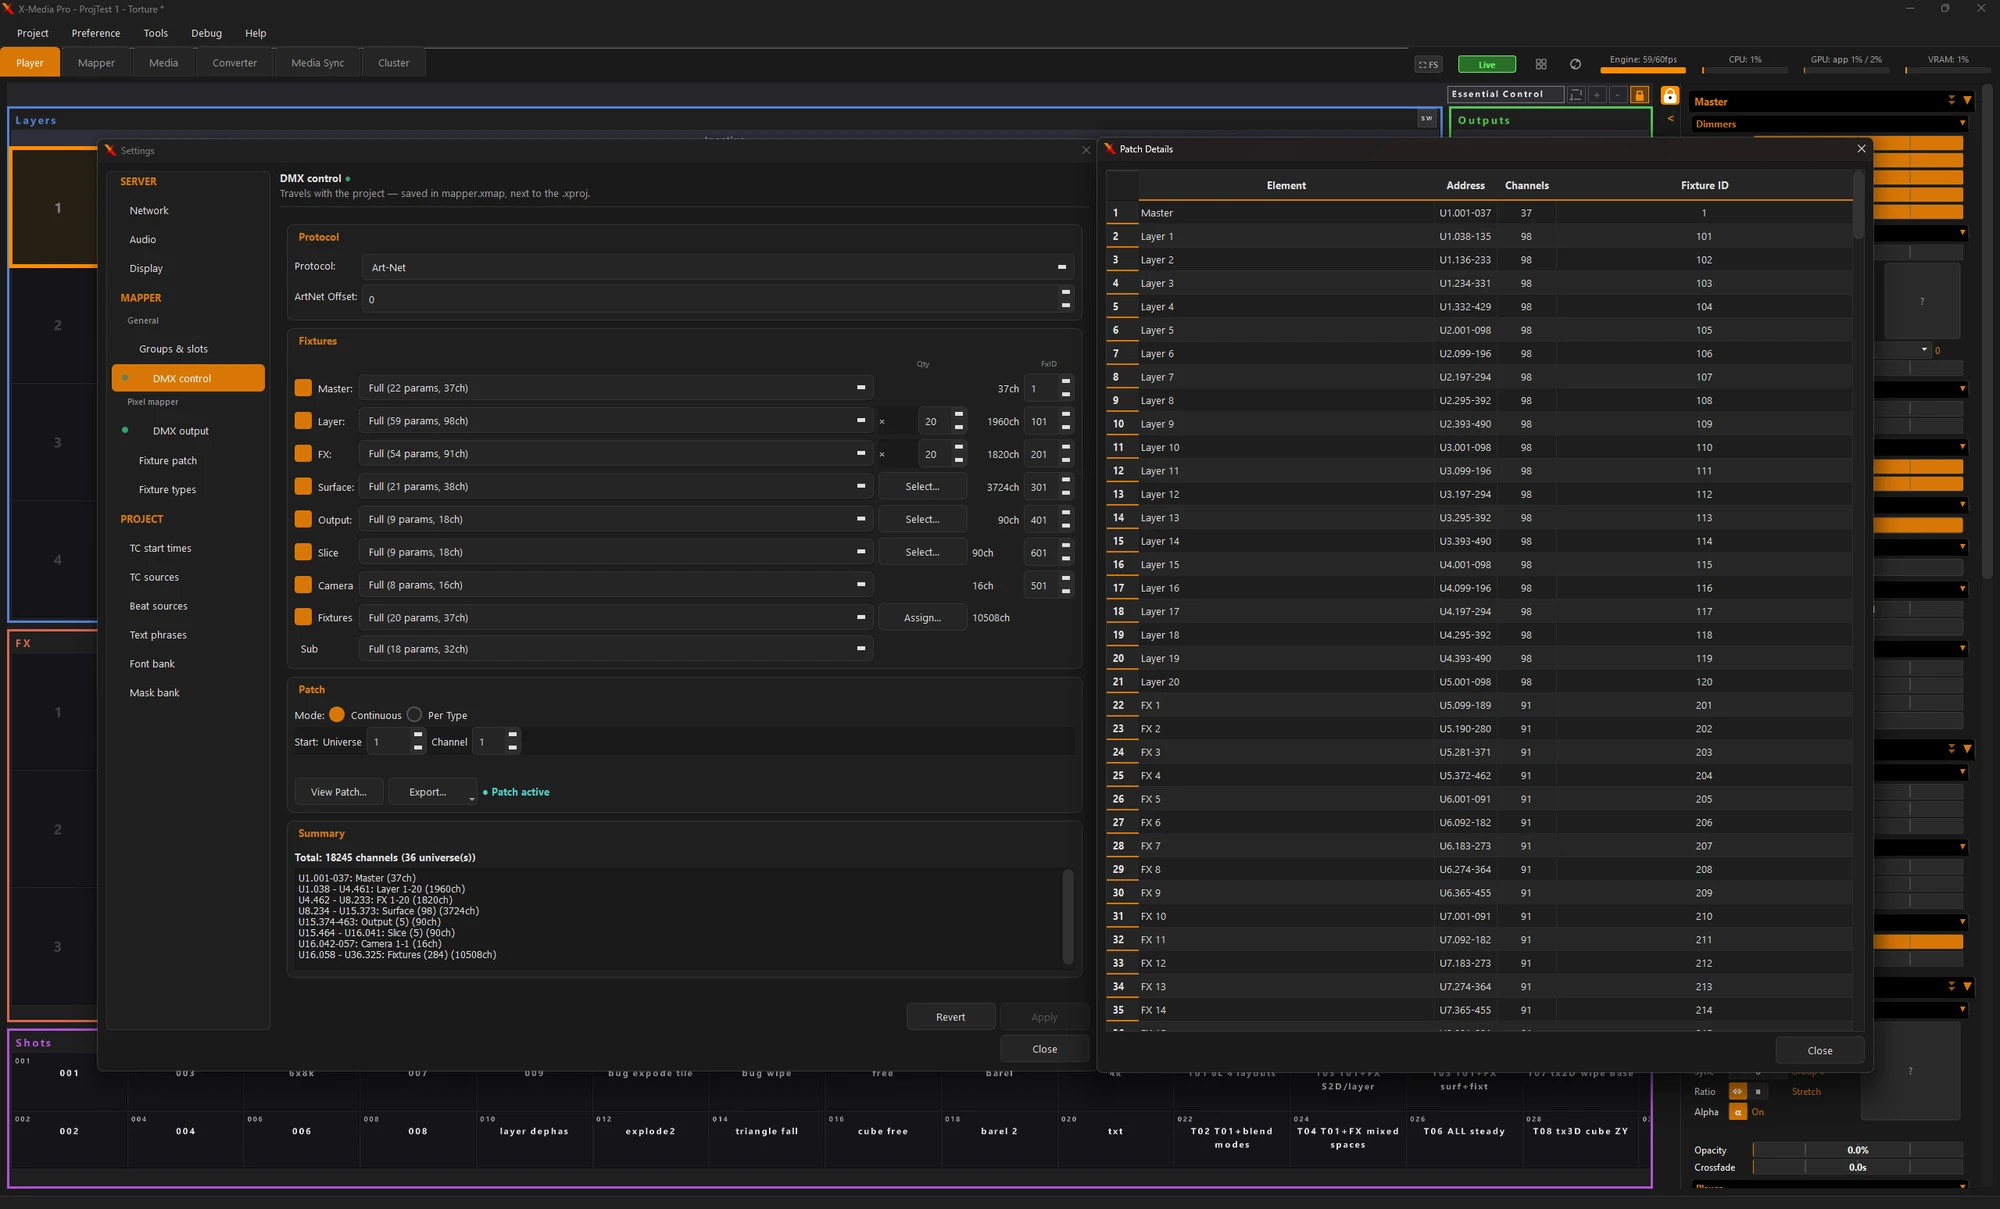Click the Assign button for Fixtures
This screenshot has width=2000, height=1209.
coord(922,618)
